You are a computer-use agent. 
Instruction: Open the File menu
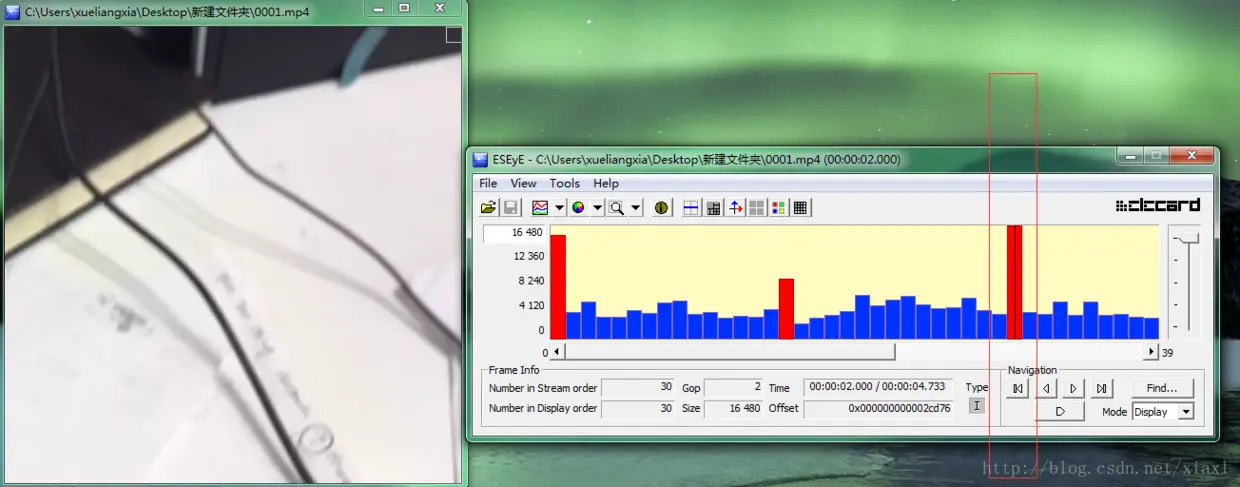point(488,183)
